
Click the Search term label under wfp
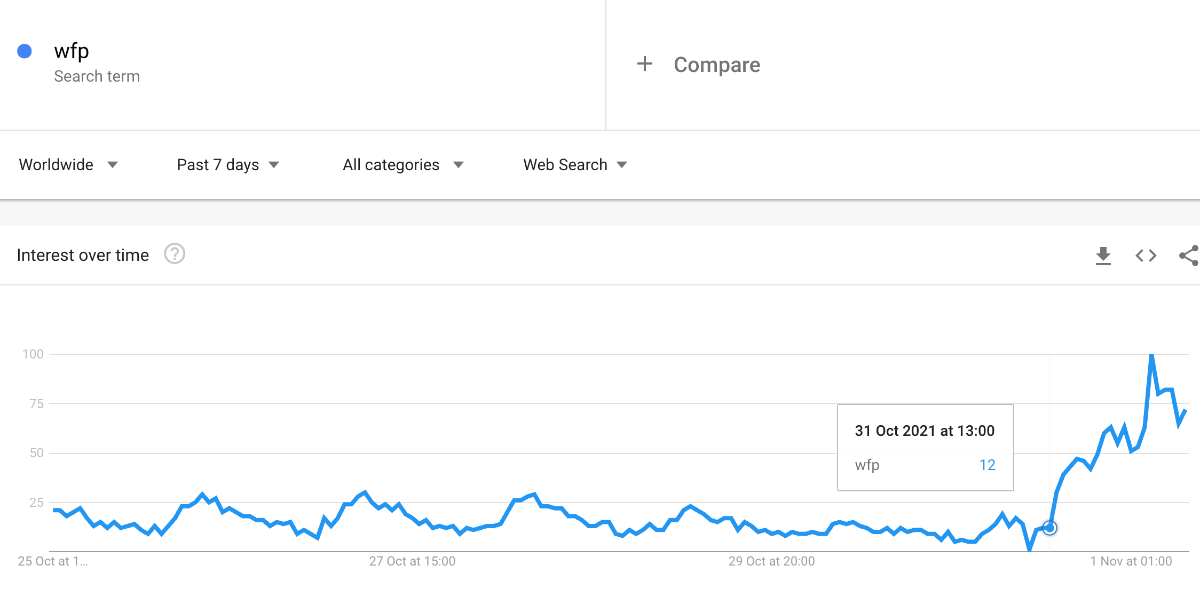click(x=97, y=77)
